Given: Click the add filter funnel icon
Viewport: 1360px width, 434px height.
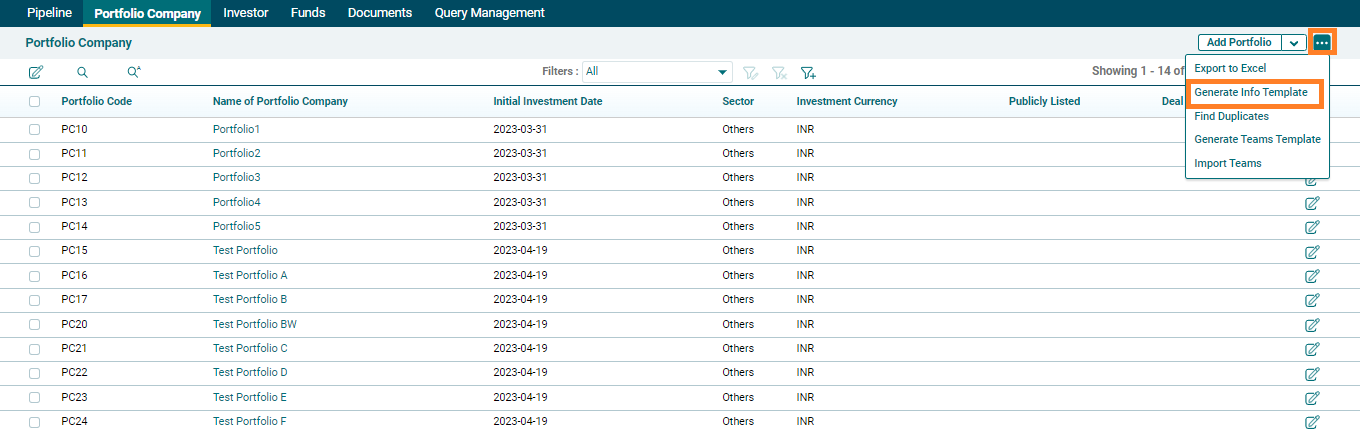Looking at the screenshot, I should tap(808, 72).
